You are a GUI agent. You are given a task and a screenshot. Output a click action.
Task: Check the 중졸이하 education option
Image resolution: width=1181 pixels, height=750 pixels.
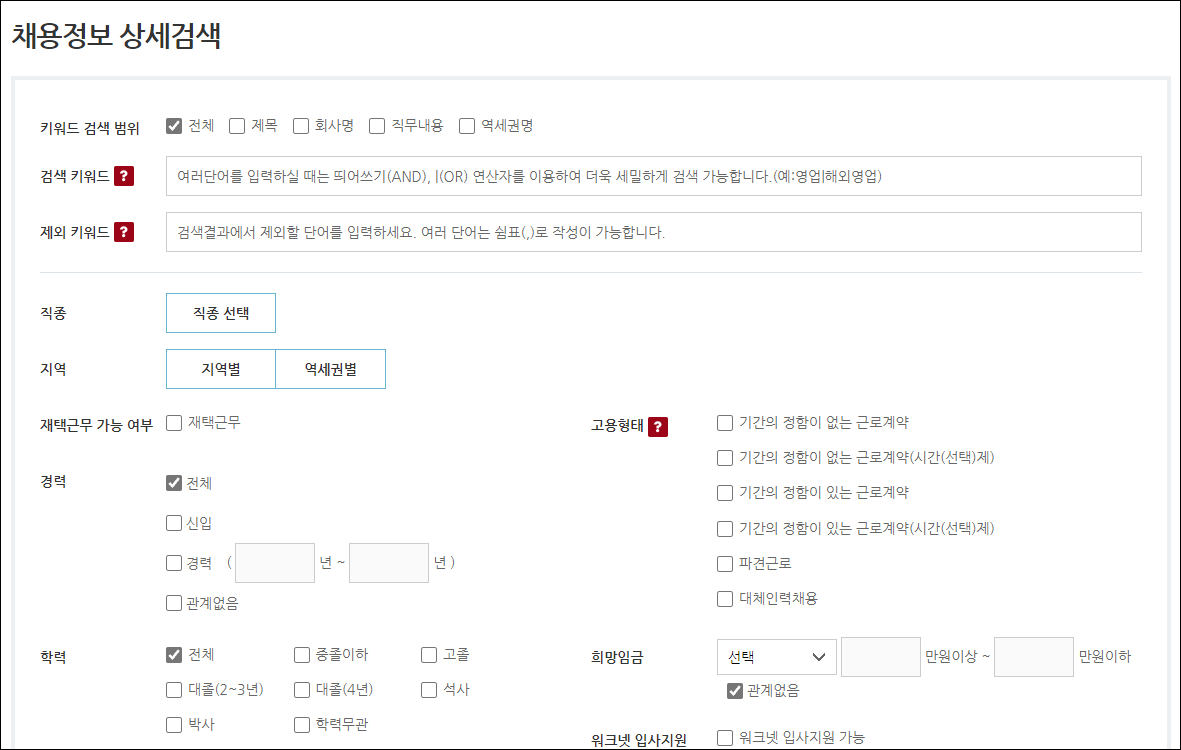click(302, 655)
